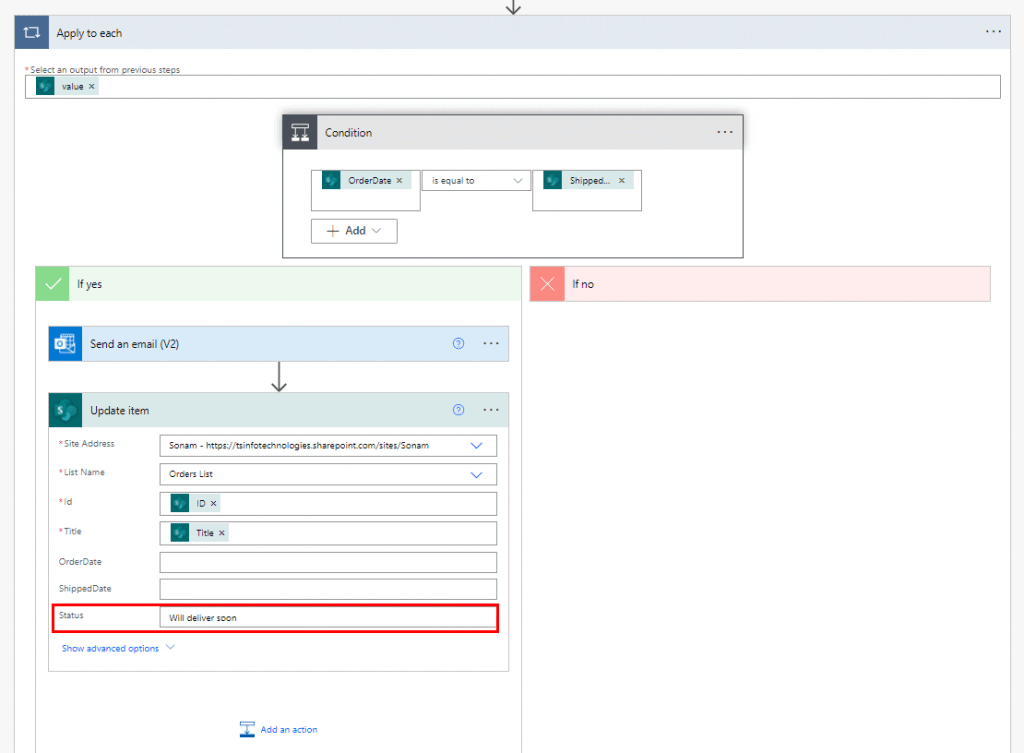Click the Condition title text
The width and height of the screenshot is (1024, 753).
coord(348,133)
